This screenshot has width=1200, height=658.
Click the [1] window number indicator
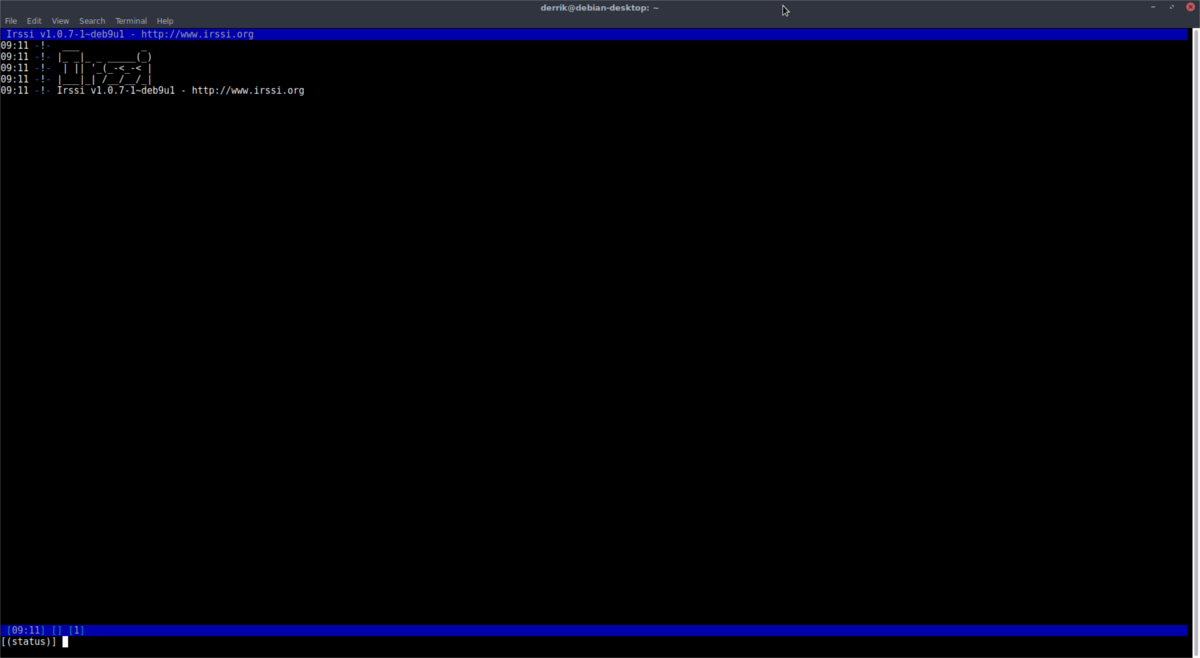tap(76, 630)
